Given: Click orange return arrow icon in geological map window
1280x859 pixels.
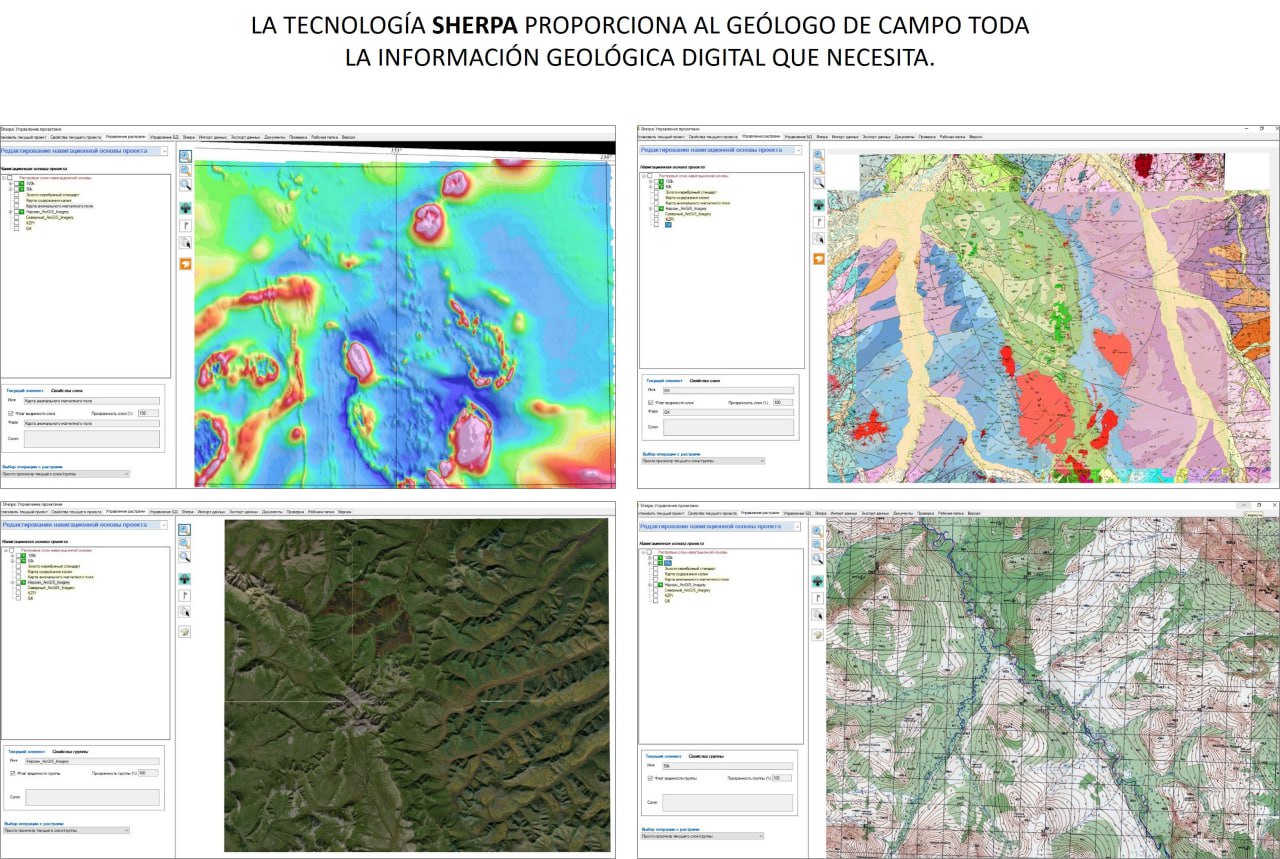Looking at the screenshot, I should tap(818, 259).
